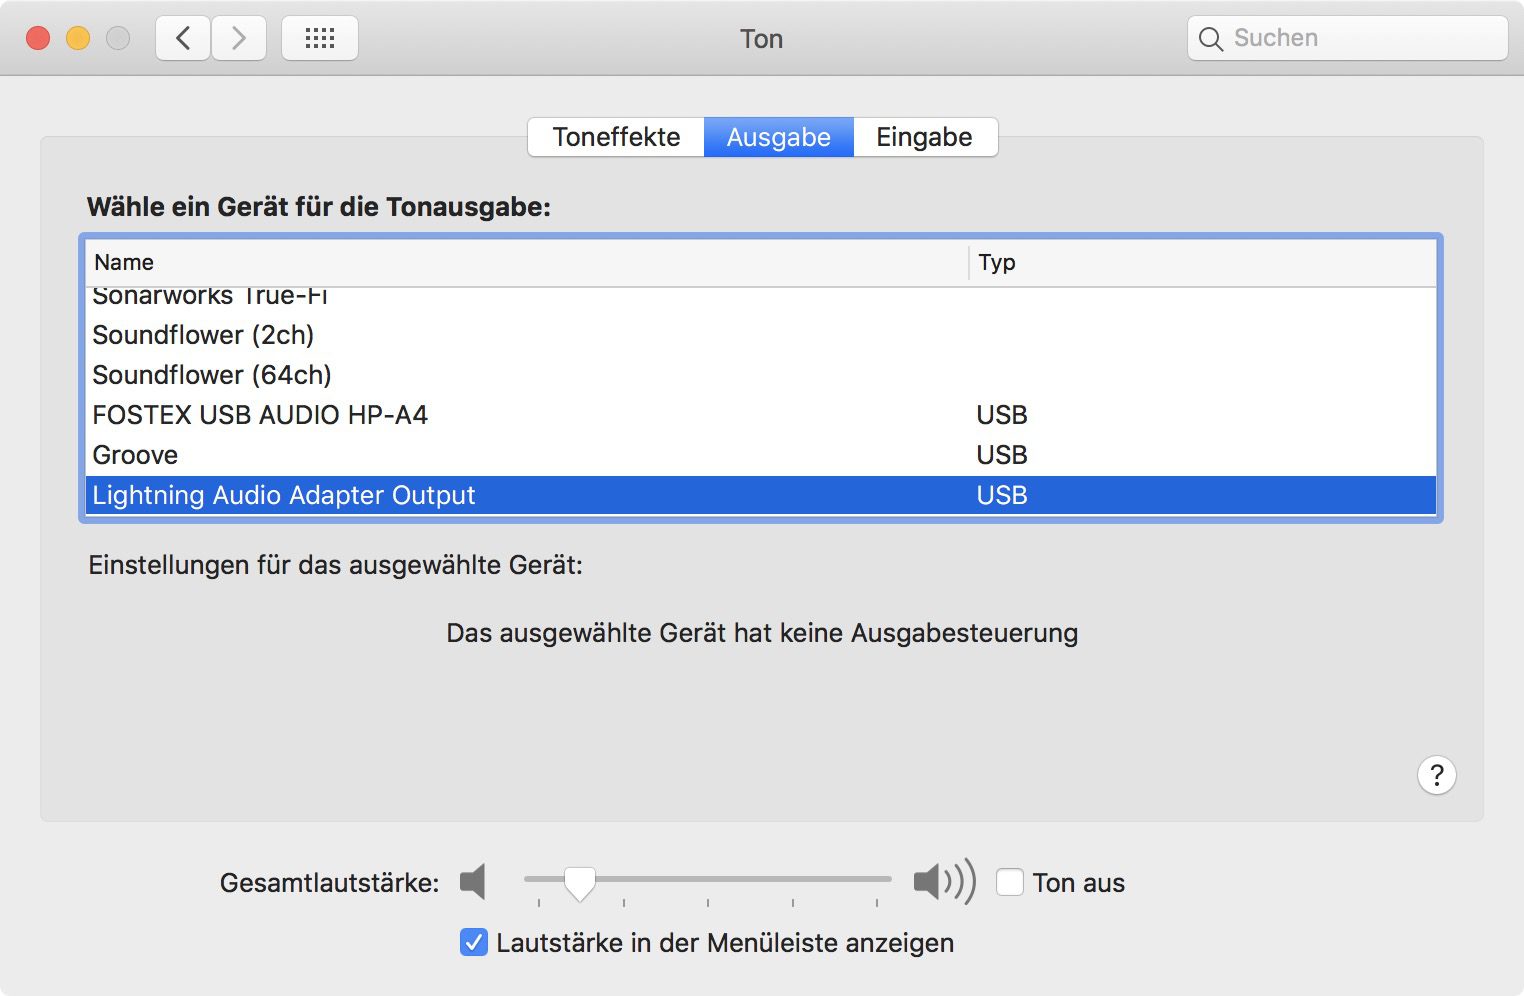Click the help question mark button
Viewport: 1524px width, 996px height.
1436,775
